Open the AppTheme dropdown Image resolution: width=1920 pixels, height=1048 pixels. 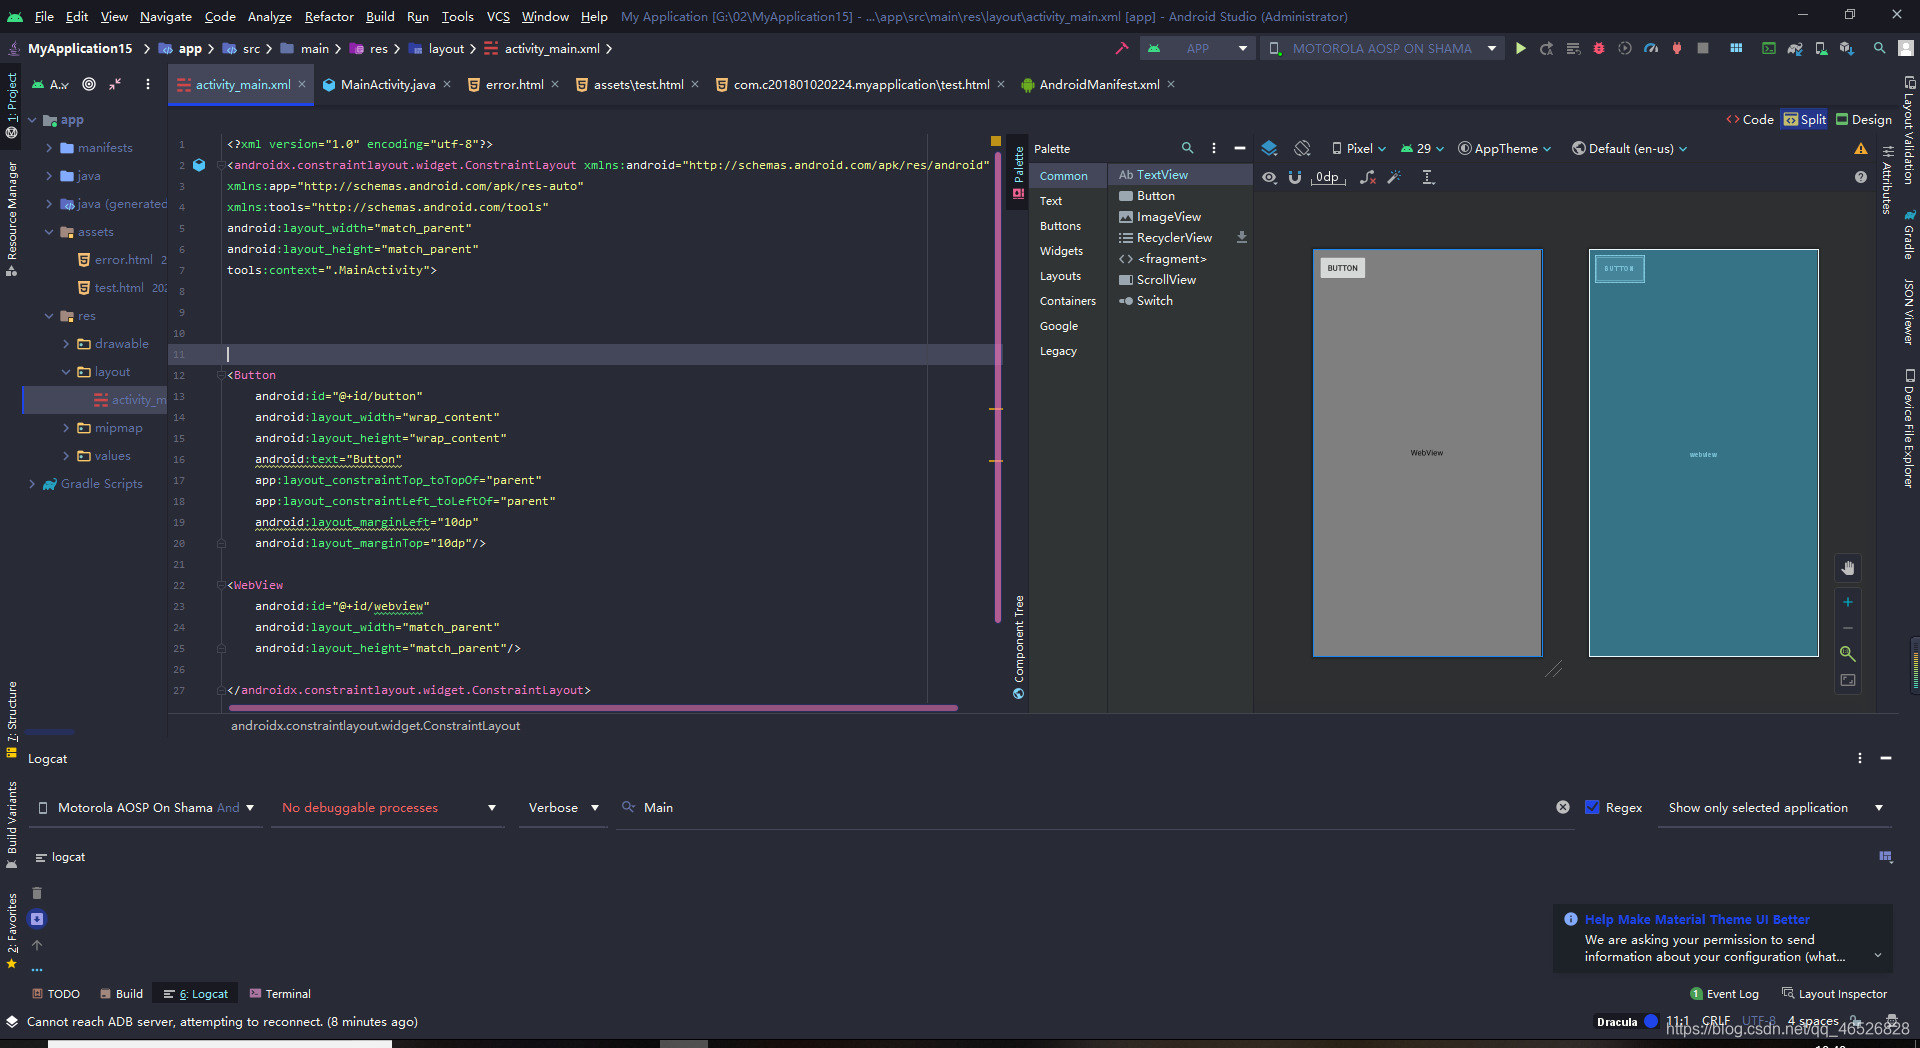(x=1504, y=148)
